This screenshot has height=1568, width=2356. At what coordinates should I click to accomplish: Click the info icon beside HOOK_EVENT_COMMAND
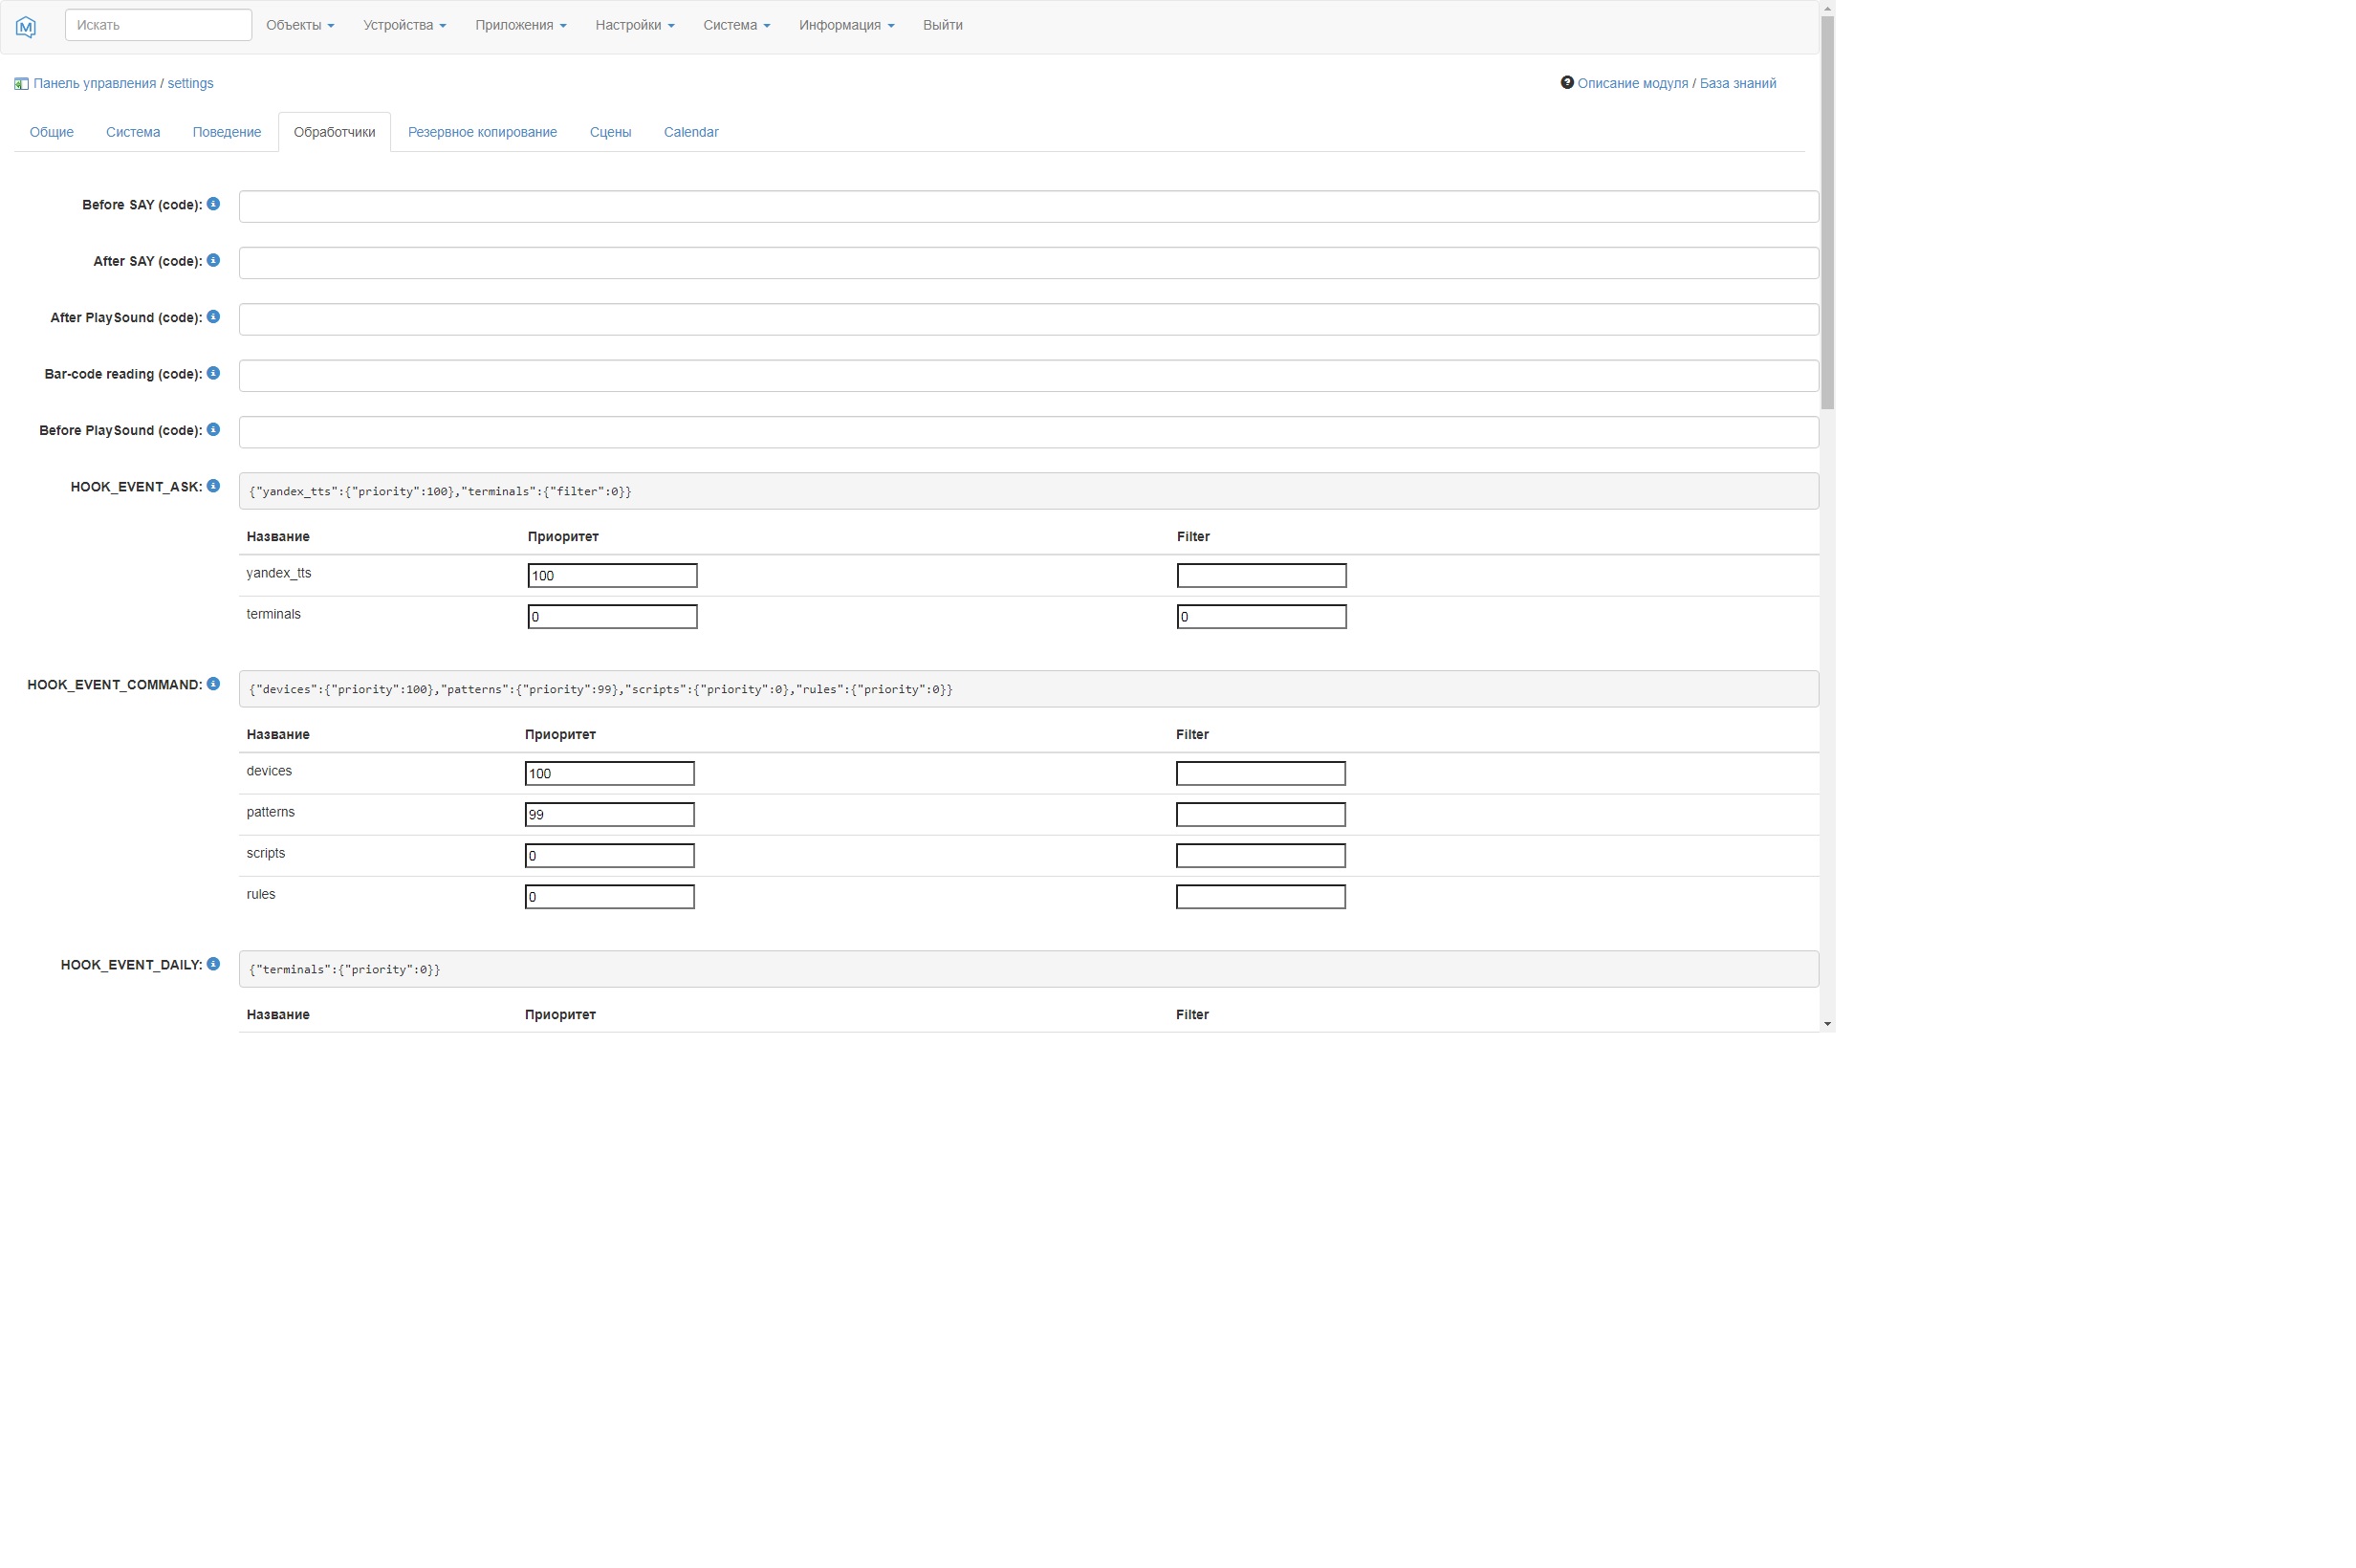(x=212, y=683)
